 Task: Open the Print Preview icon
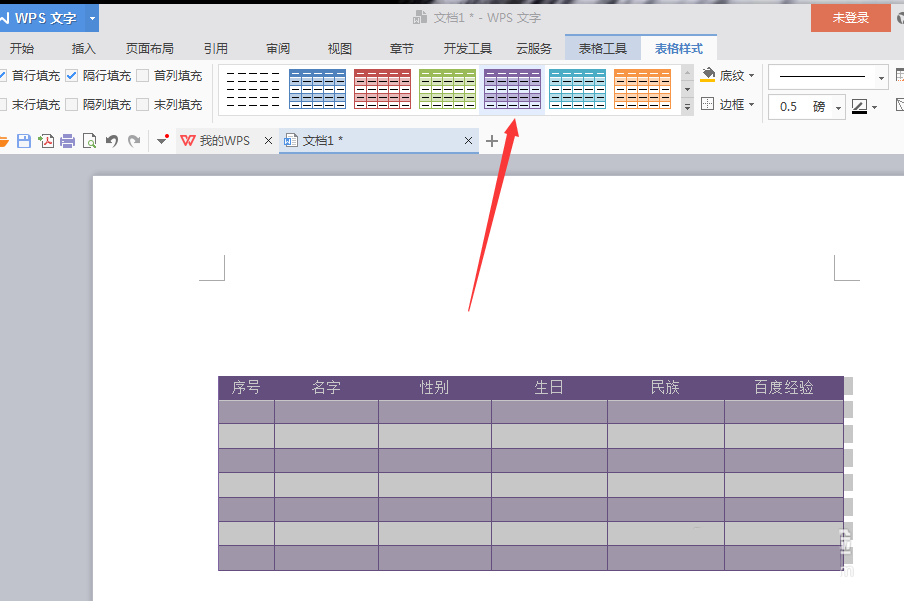[x=89, y=141]
